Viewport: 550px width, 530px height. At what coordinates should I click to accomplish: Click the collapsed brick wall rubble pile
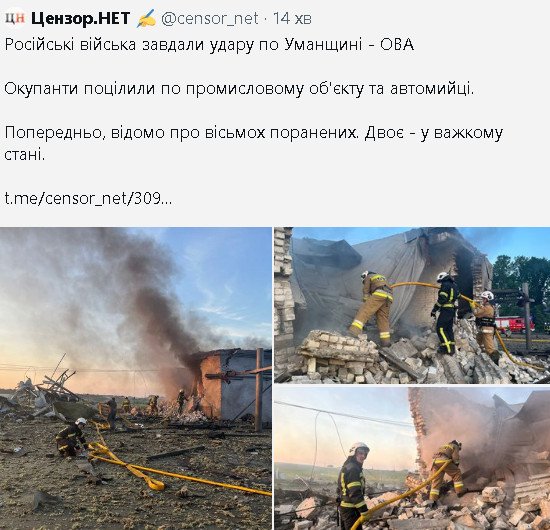pyautogui.click(x=338, y=354)
